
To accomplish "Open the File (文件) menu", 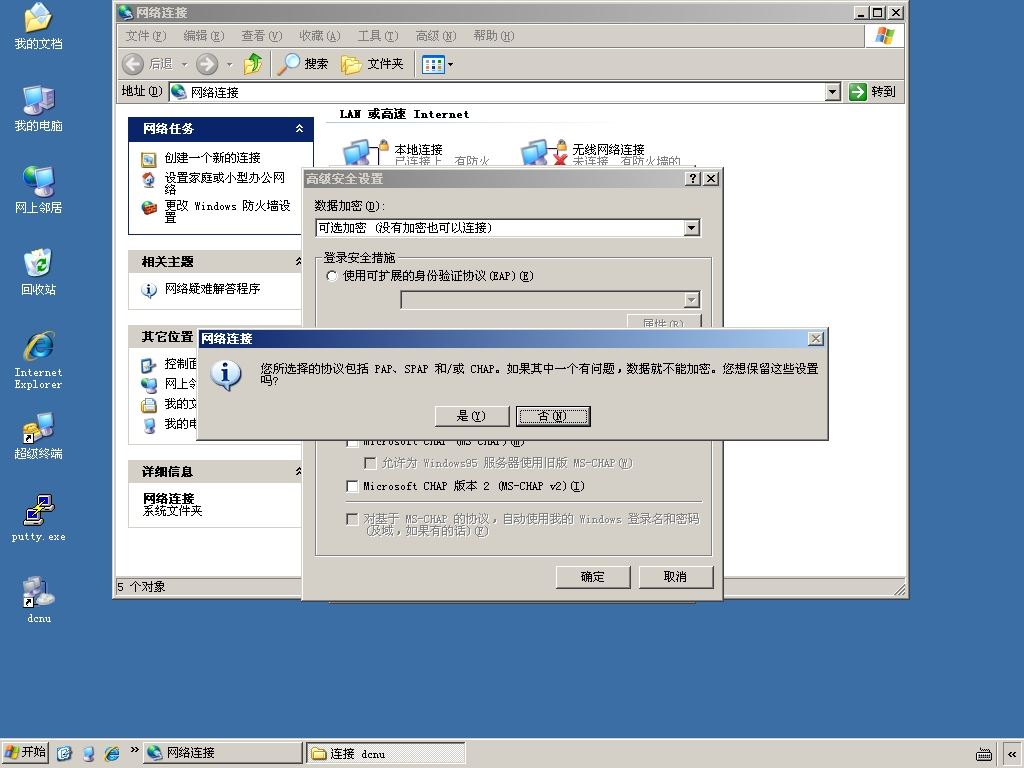I will pos(146,36).
